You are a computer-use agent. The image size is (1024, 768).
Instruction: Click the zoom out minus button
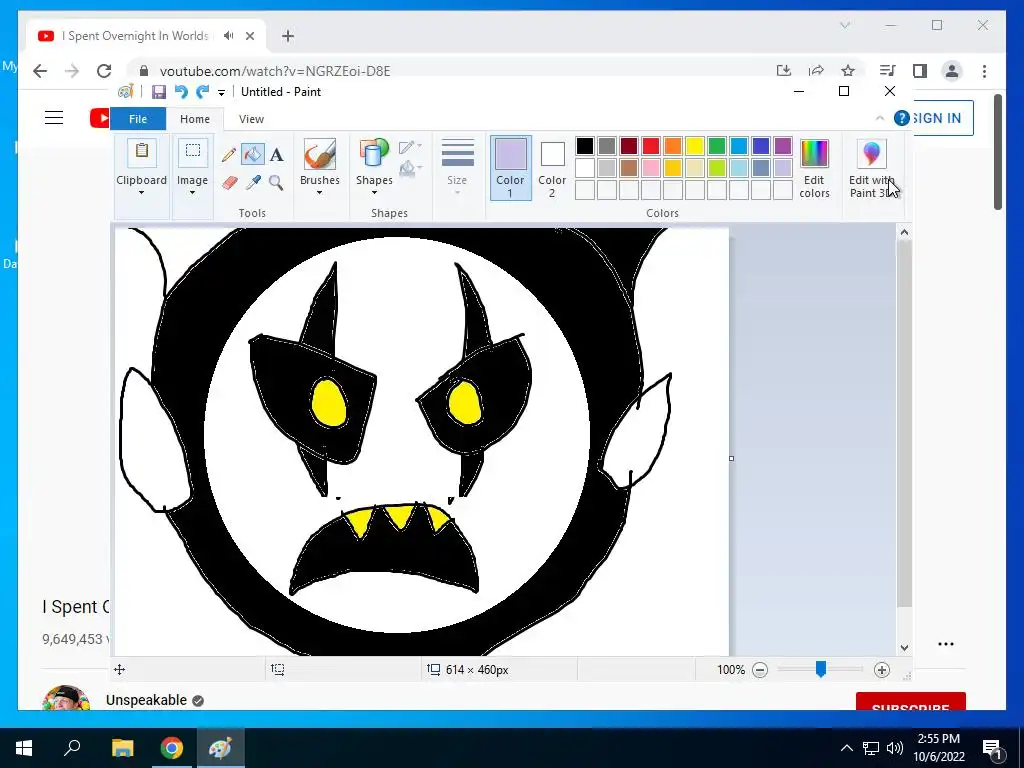(760, 669)
